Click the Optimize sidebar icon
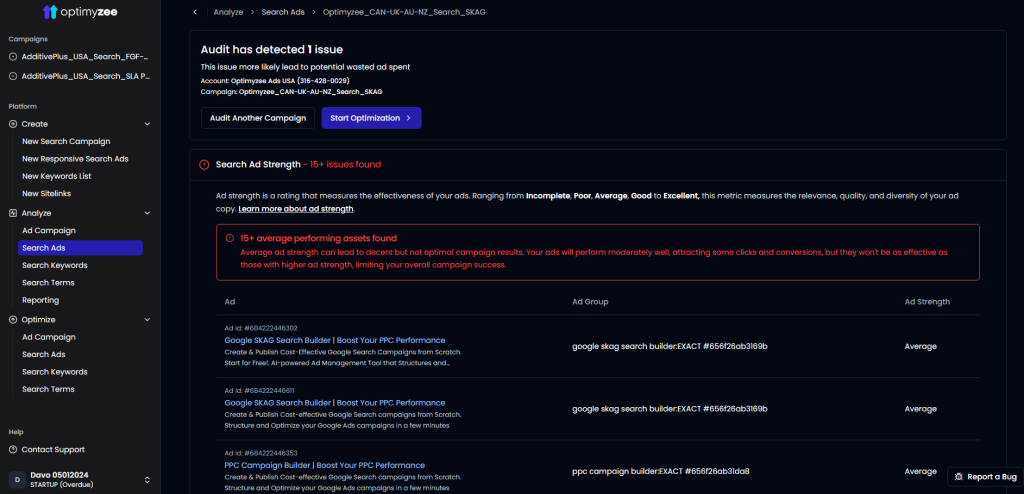This screenshot has height=494, width=1024. coord(13,320)
